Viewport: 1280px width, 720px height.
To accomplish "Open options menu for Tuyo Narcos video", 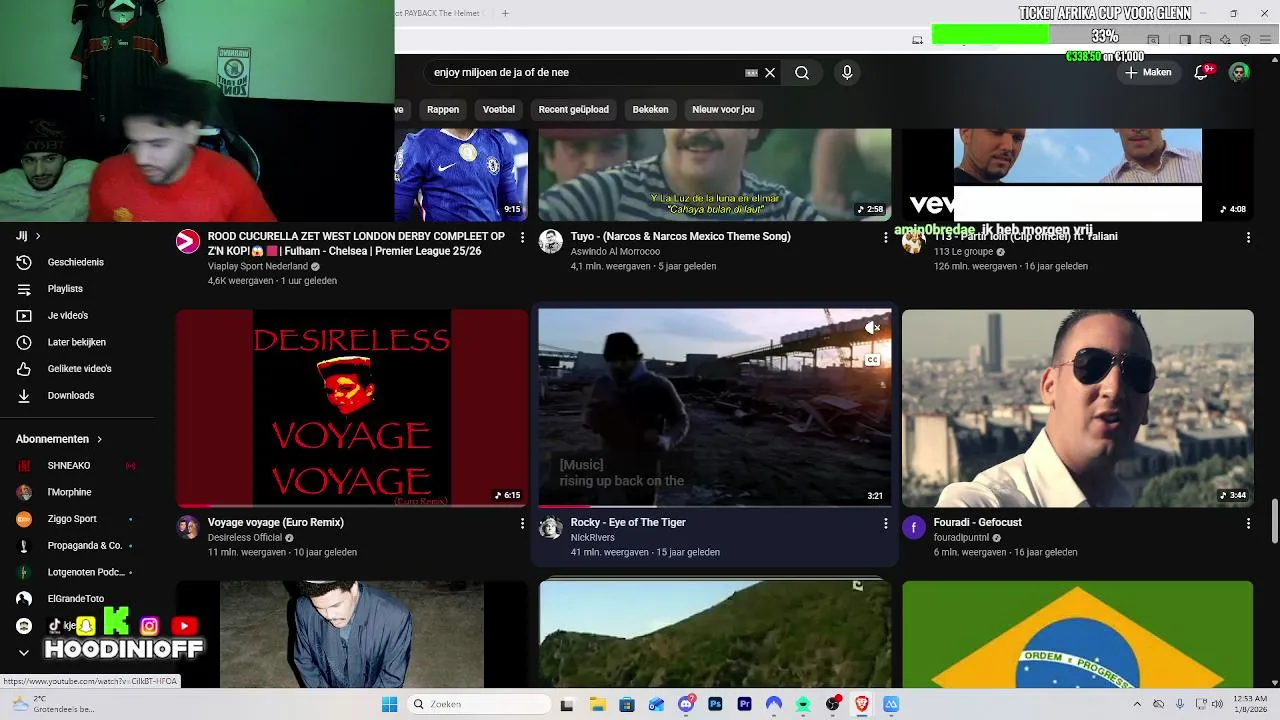I will coord(884,237).
